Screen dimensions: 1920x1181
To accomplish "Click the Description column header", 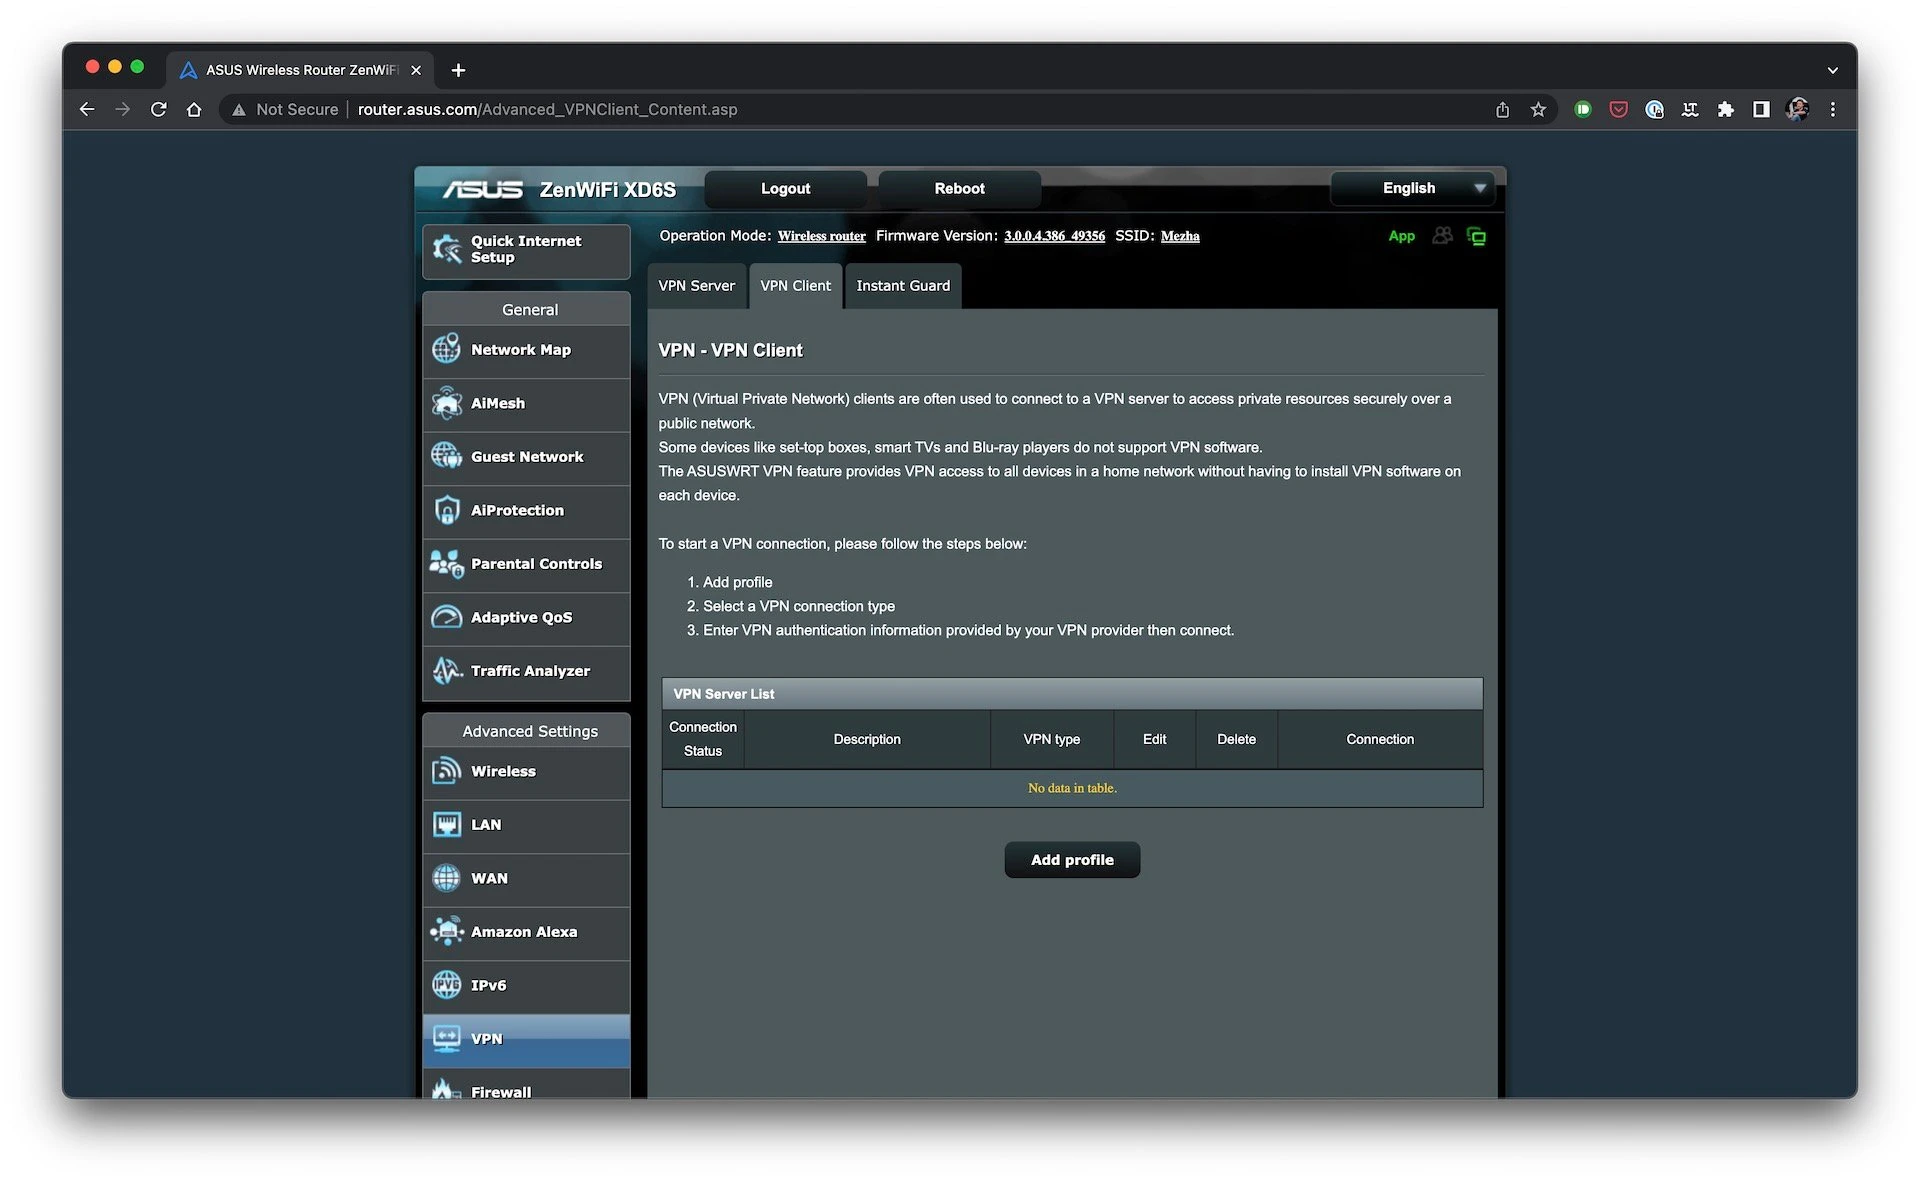I will click(x=867, y=739).
